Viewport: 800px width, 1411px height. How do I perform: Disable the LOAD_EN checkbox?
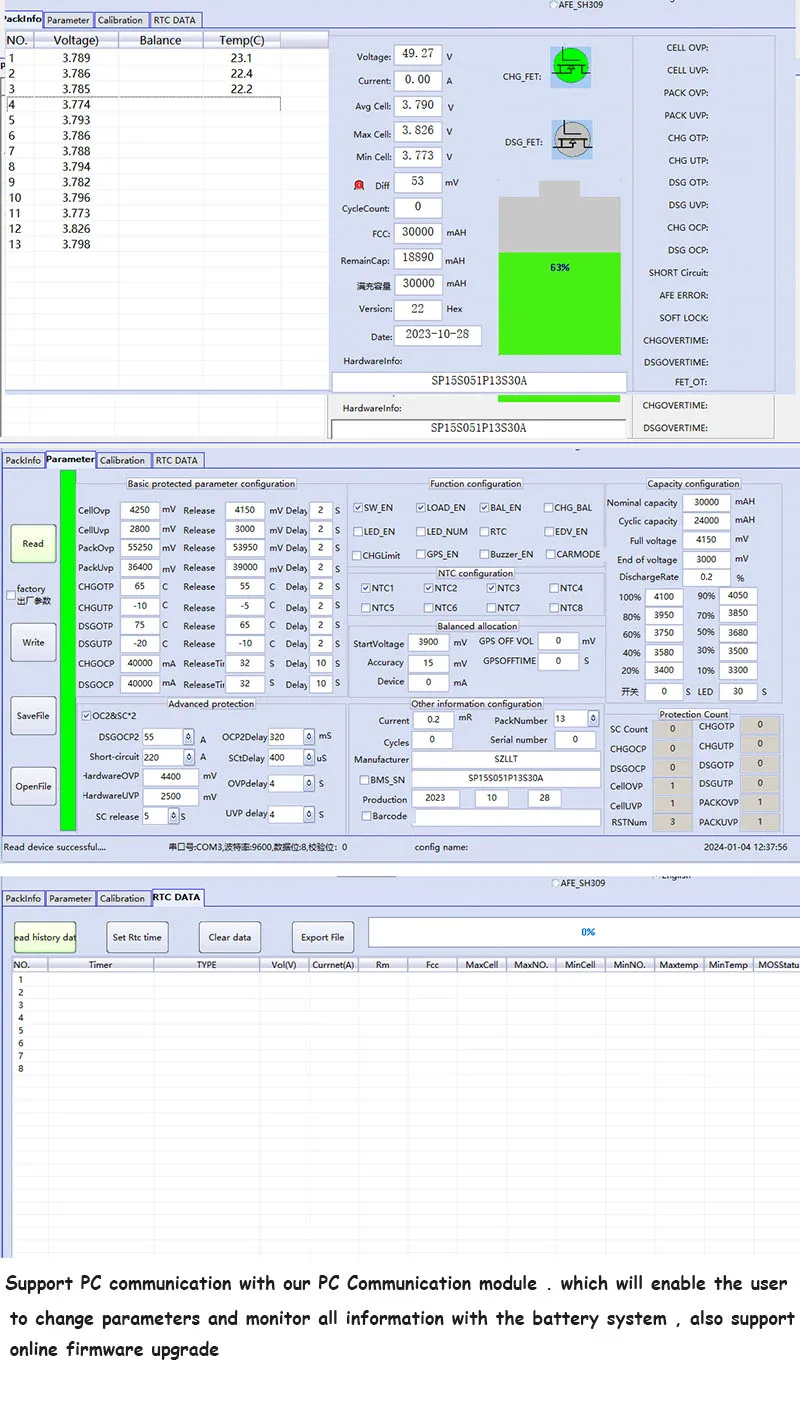pyautogui.click(x=421, y=508)
